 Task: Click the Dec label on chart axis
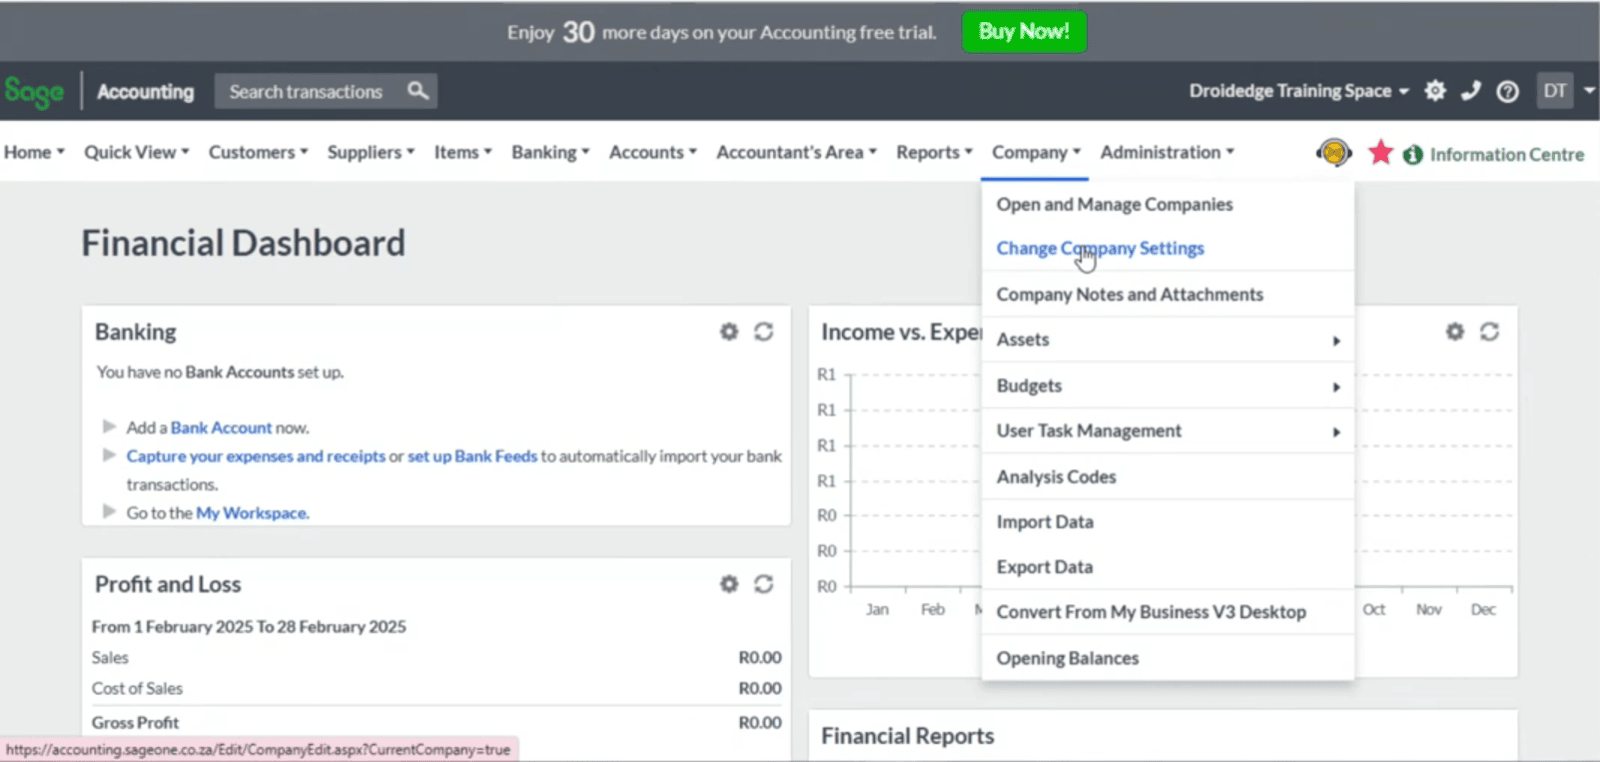pos(1483,610)
